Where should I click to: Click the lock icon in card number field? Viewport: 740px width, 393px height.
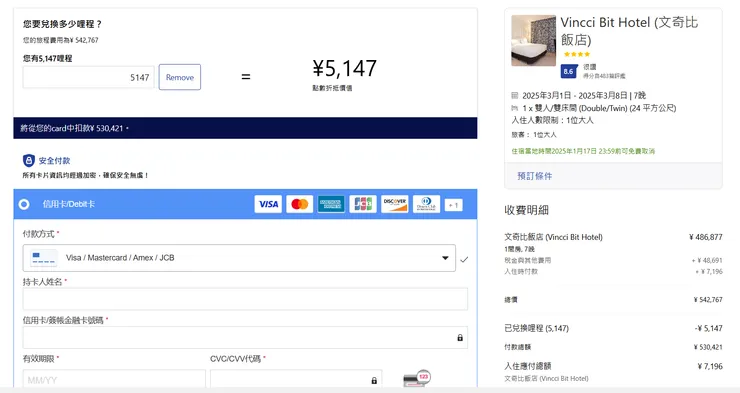coord(460,338)
